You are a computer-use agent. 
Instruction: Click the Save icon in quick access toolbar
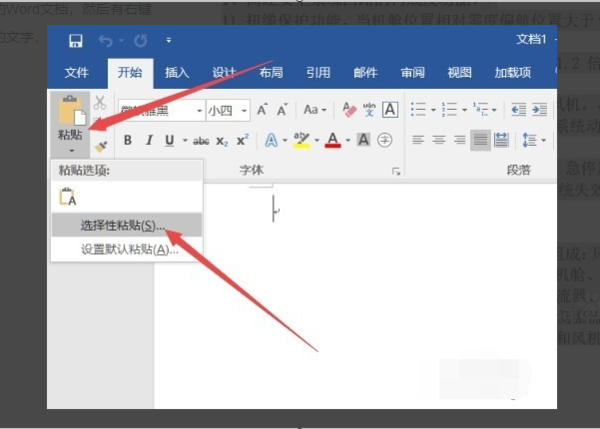(x=75, y=41)
